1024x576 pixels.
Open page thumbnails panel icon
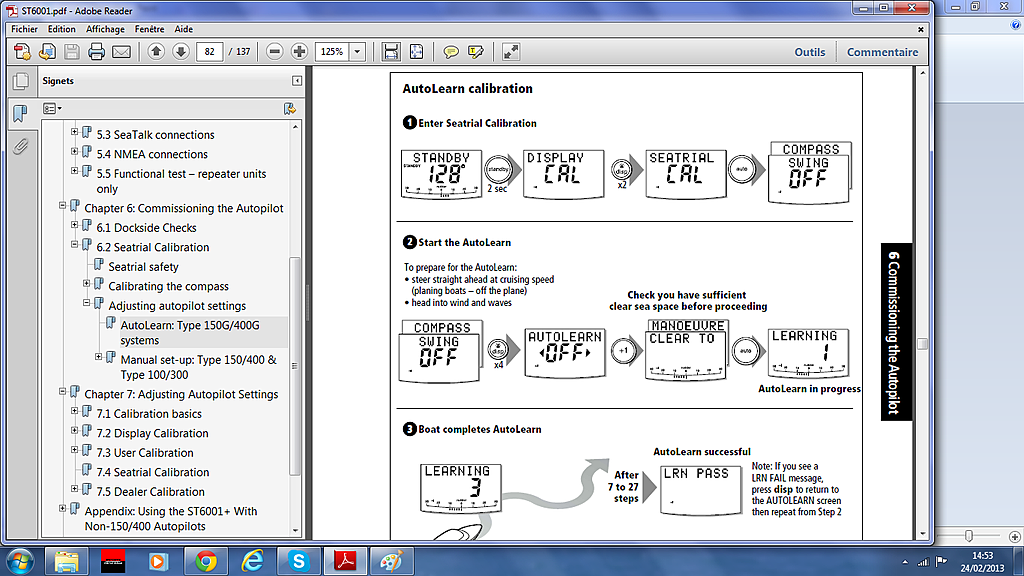click(20, 81)
